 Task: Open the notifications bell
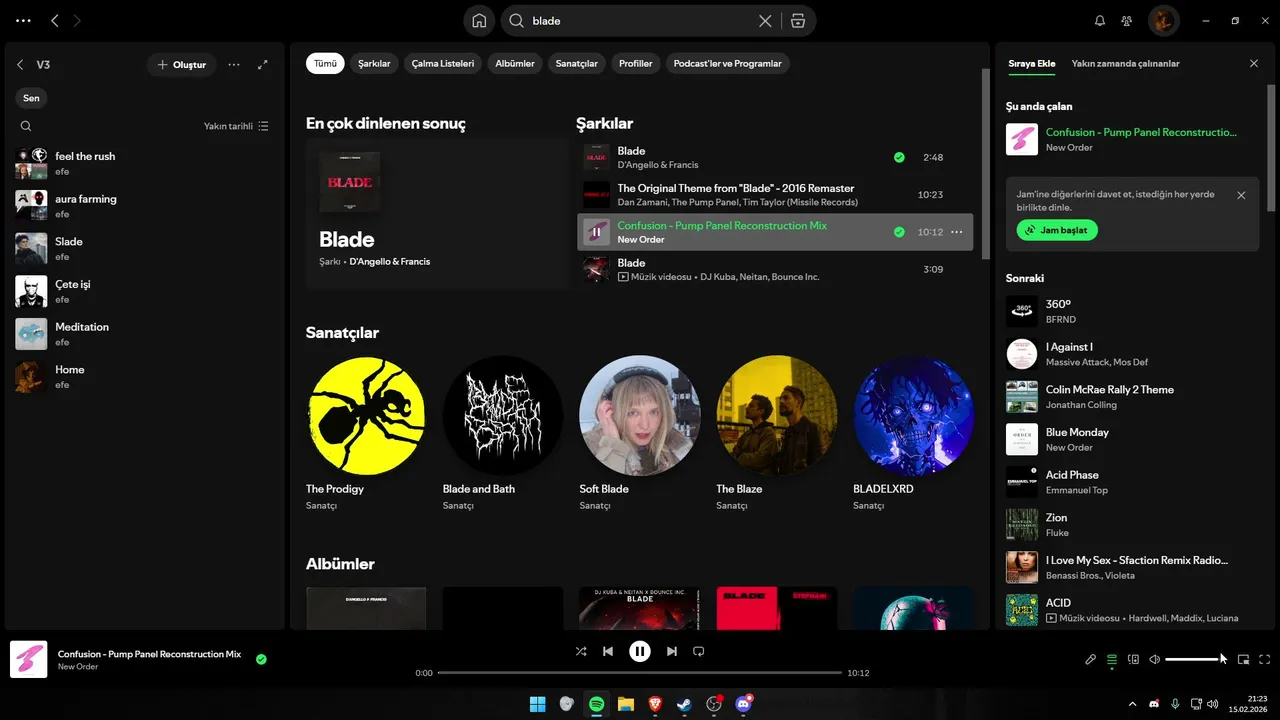[x=1100, y=20]
